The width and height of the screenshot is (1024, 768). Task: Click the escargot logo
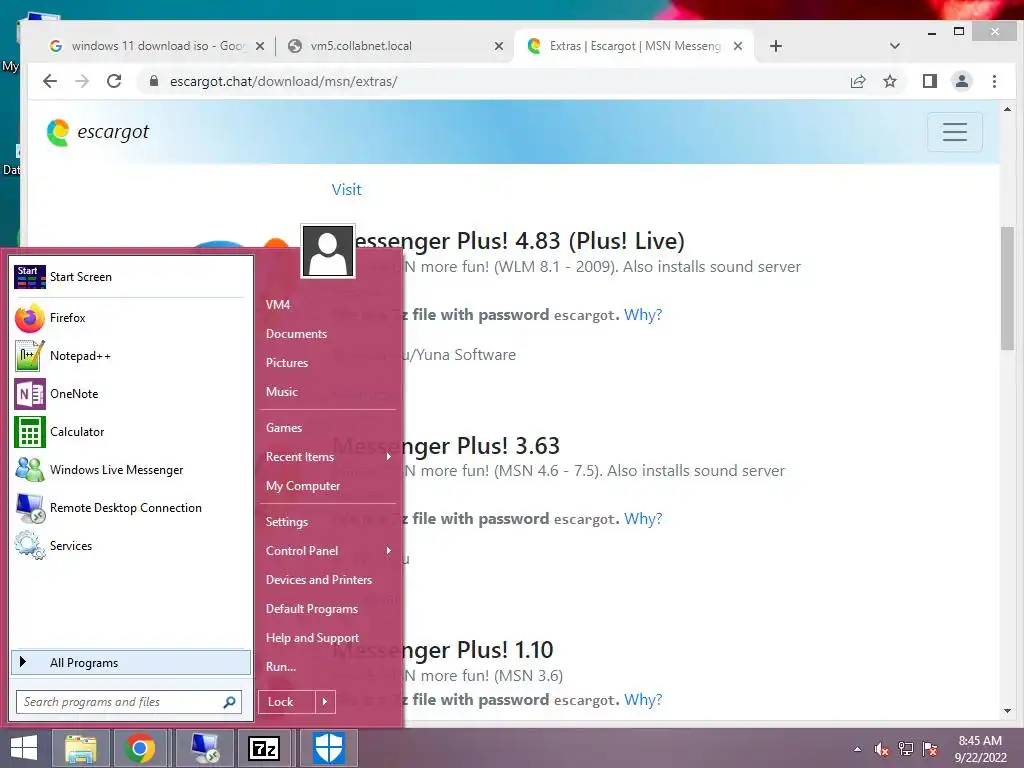99,132
